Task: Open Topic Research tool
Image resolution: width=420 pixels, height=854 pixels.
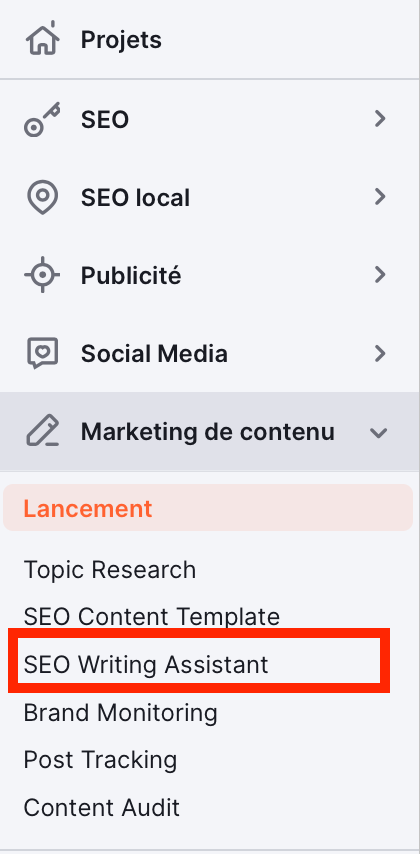Action: 109,570
